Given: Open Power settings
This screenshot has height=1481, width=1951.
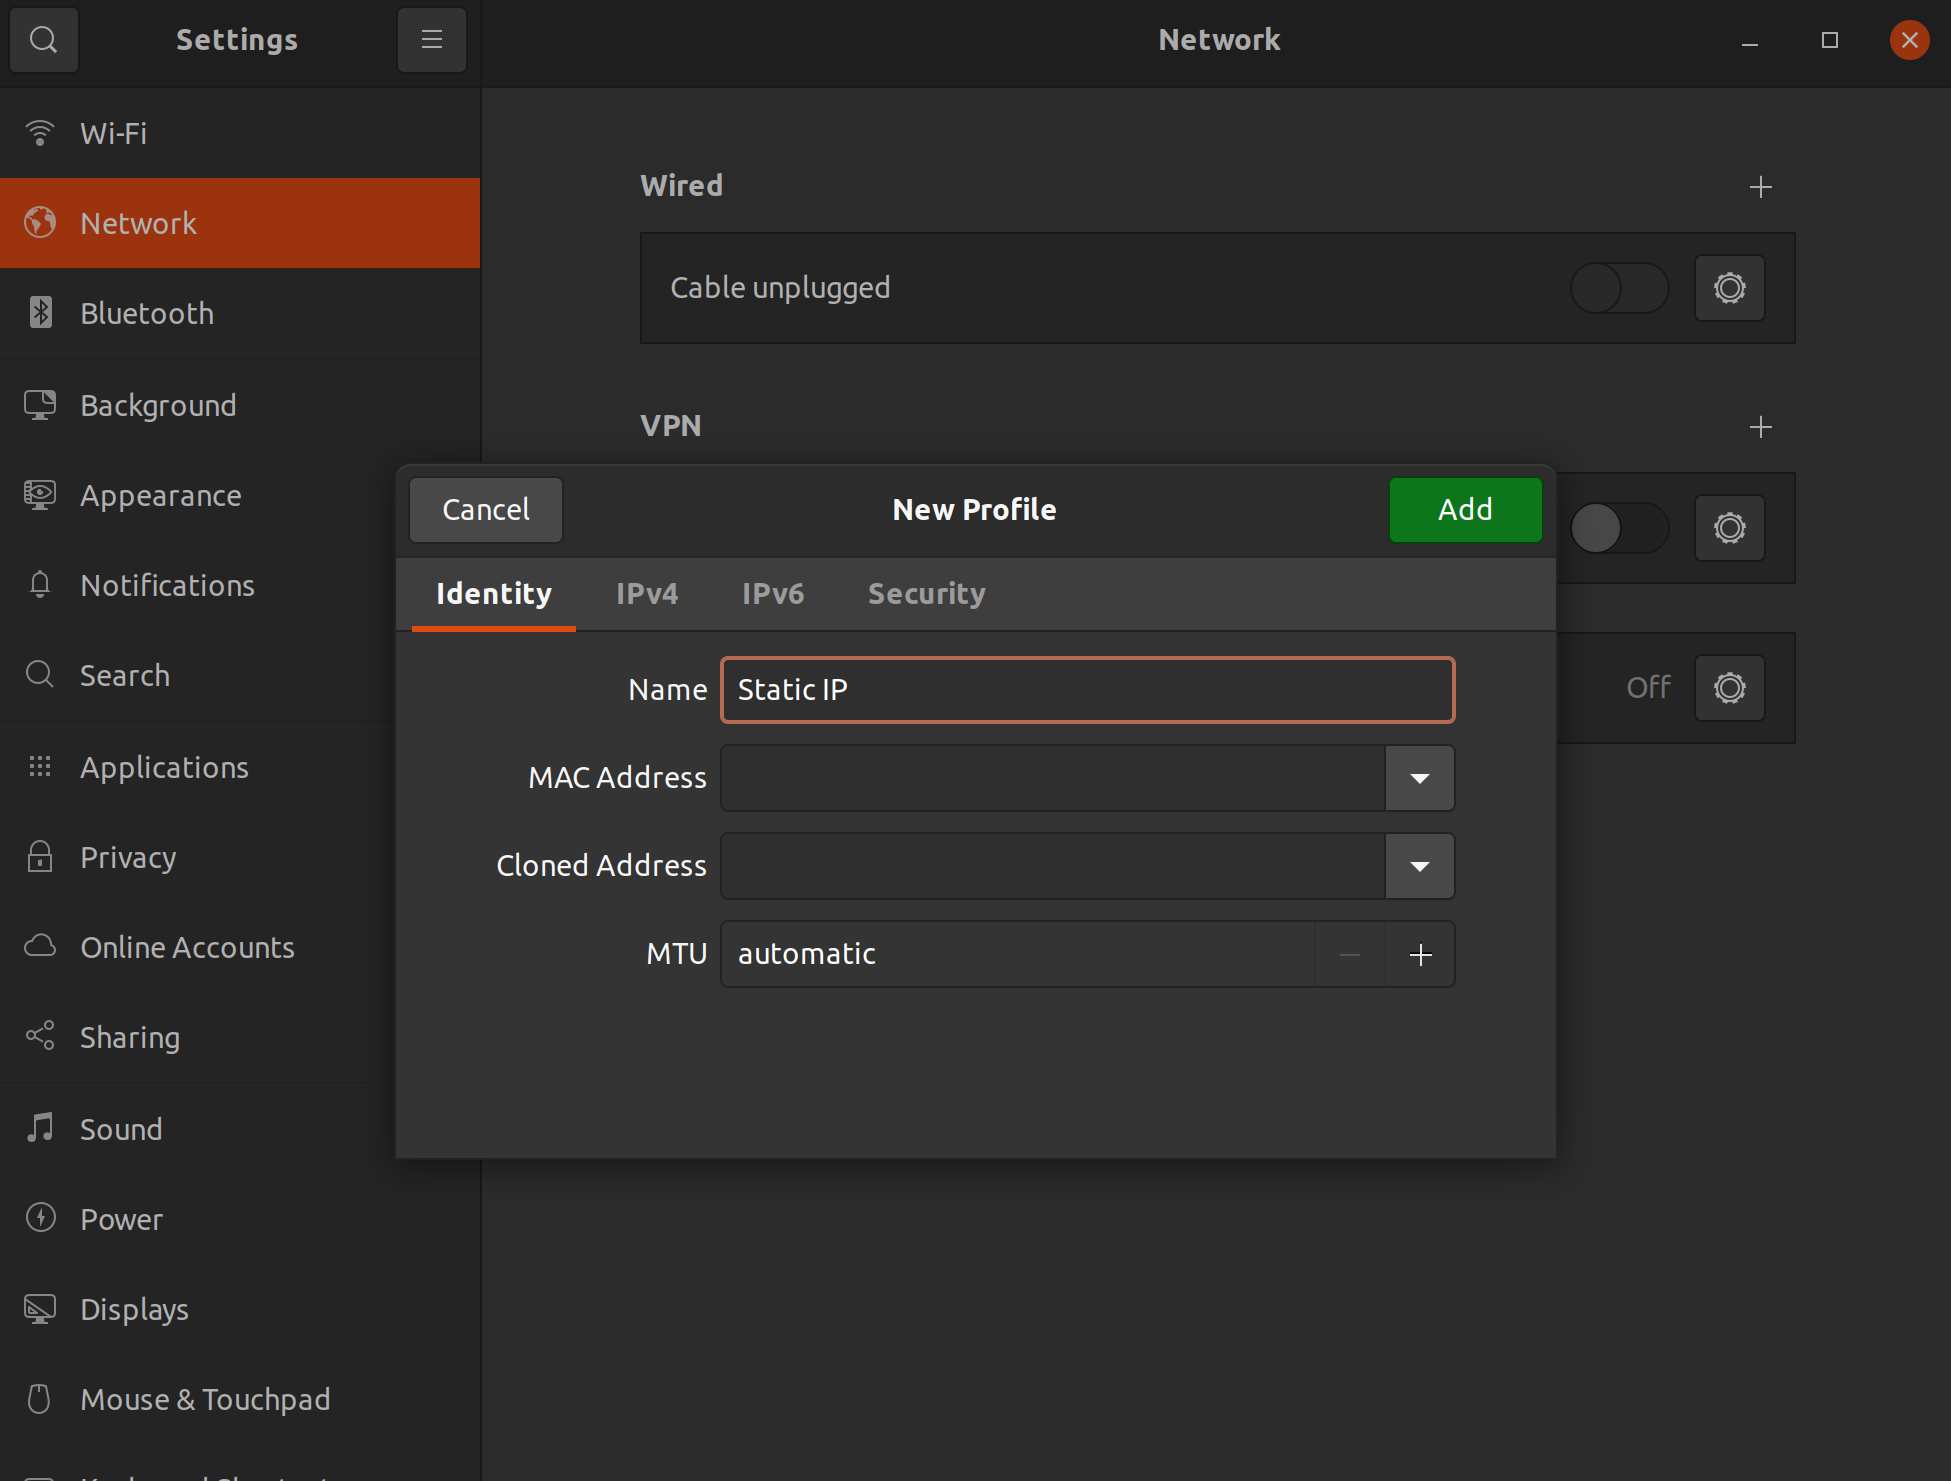Looking at the screenshot, I should (x=240, y=1219).
